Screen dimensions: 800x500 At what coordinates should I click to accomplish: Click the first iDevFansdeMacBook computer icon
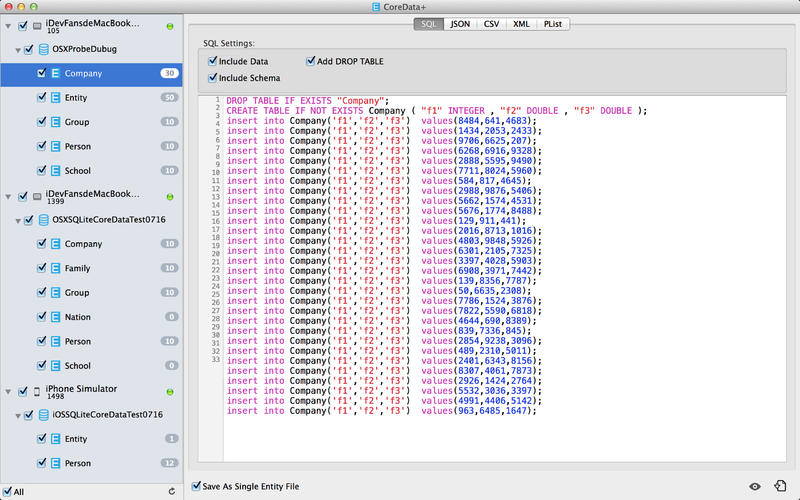coord(37,26)
